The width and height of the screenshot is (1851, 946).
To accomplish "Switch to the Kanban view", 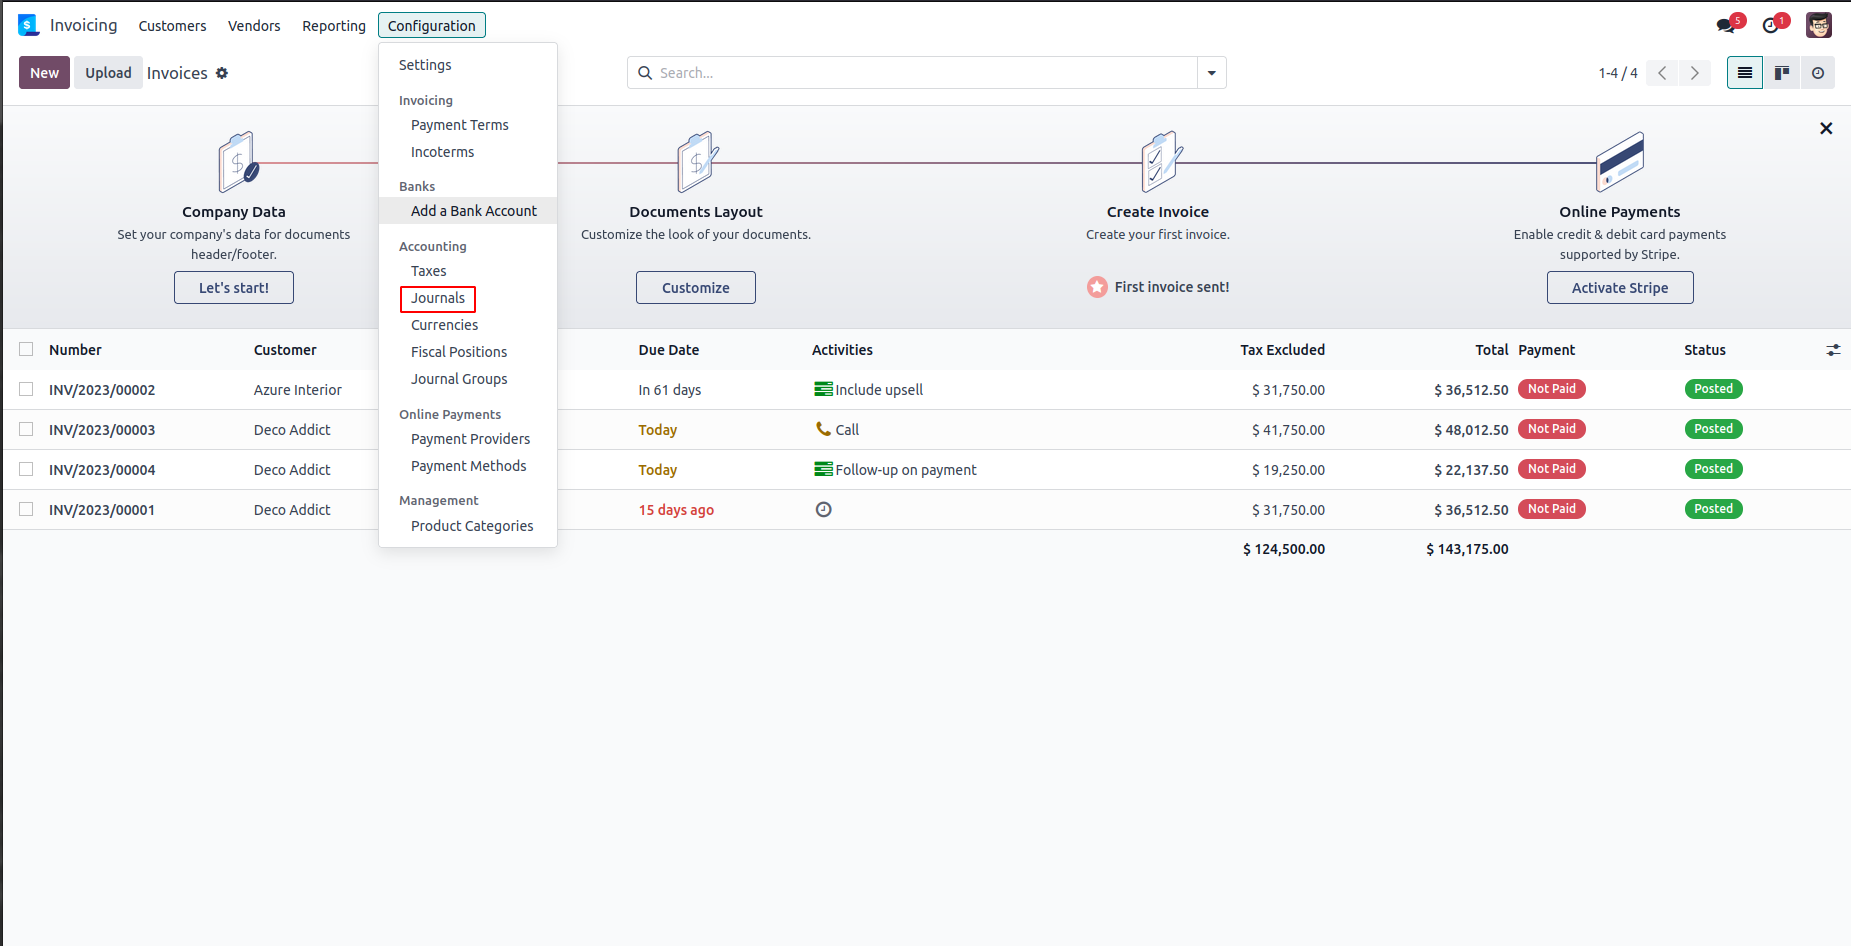I will [x=1782, y=73].
